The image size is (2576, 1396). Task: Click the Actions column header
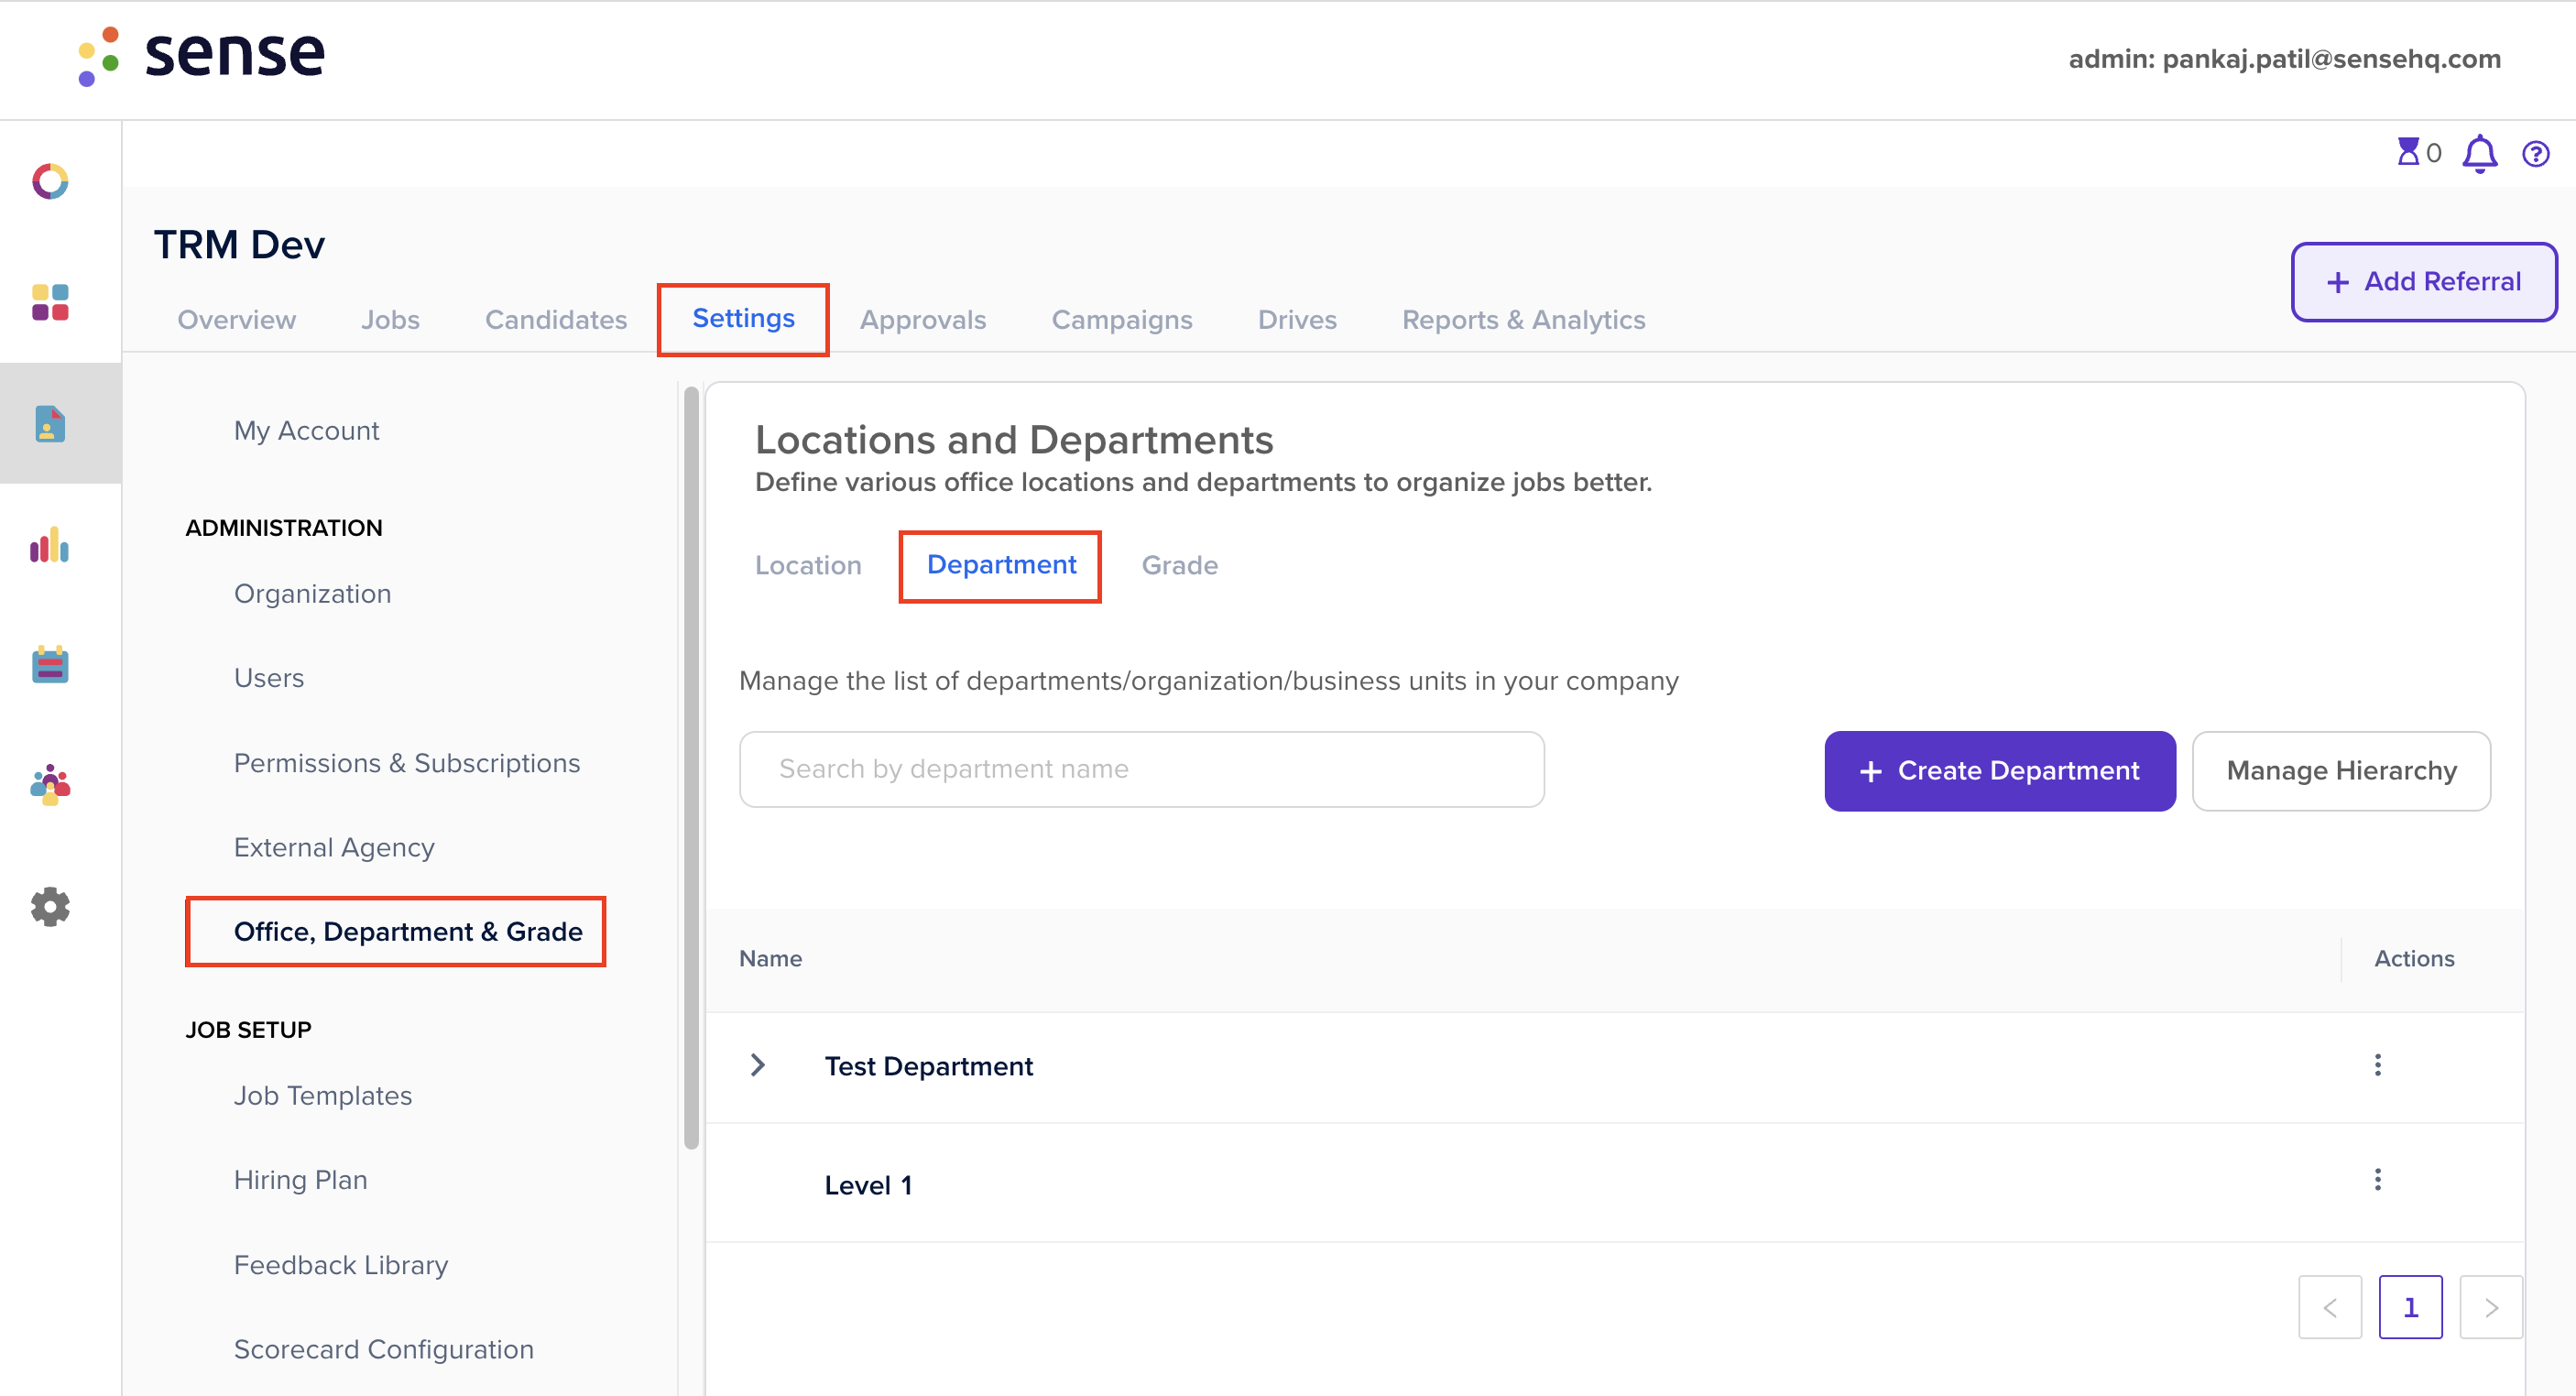point(2414,959)
